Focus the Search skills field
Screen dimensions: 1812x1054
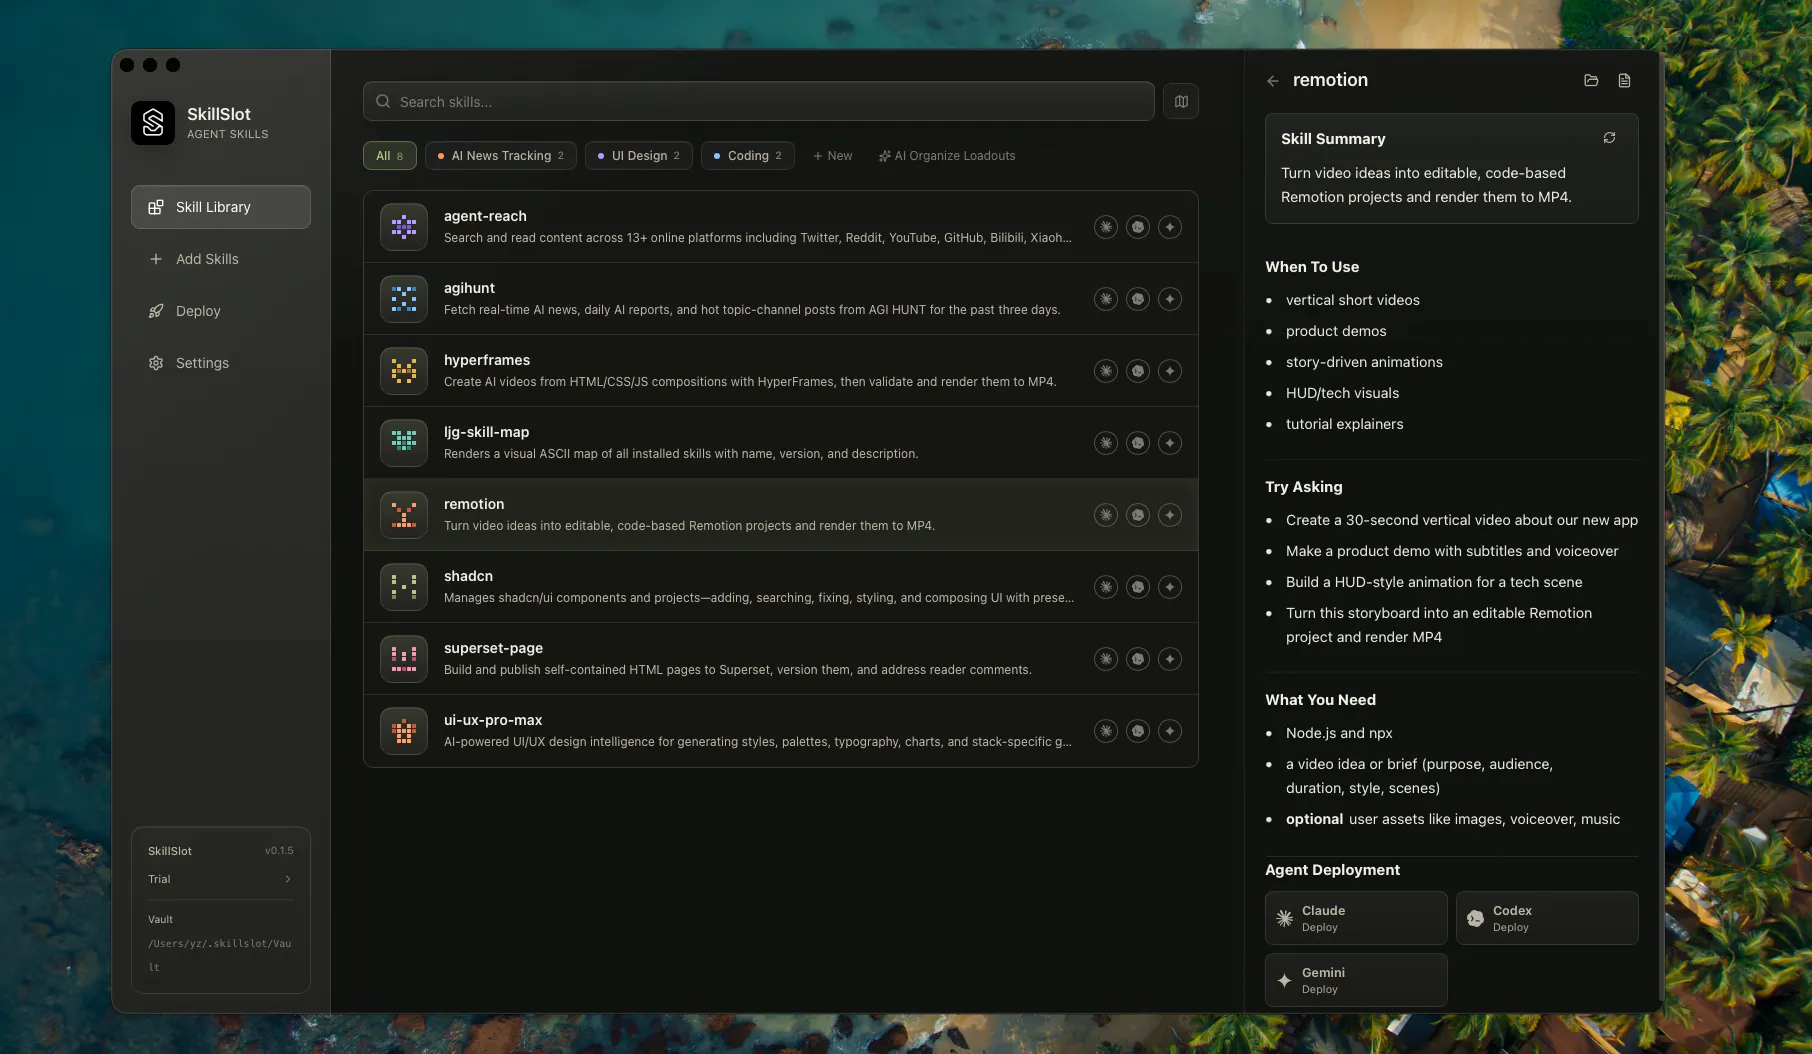click(759, 101)
